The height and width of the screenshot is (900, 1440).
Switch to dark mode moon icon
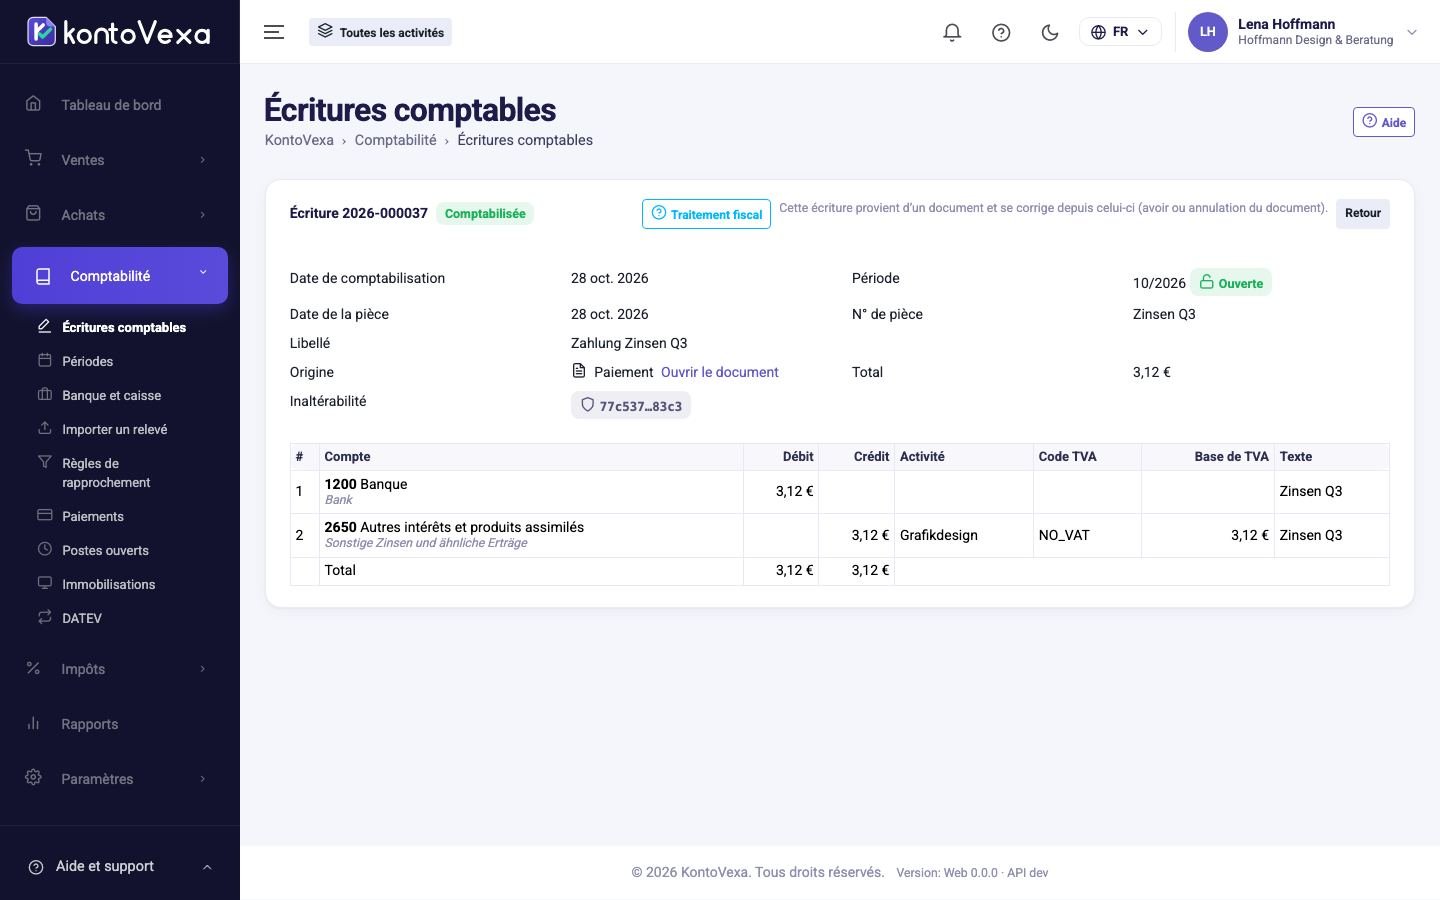coord(1050,32)
